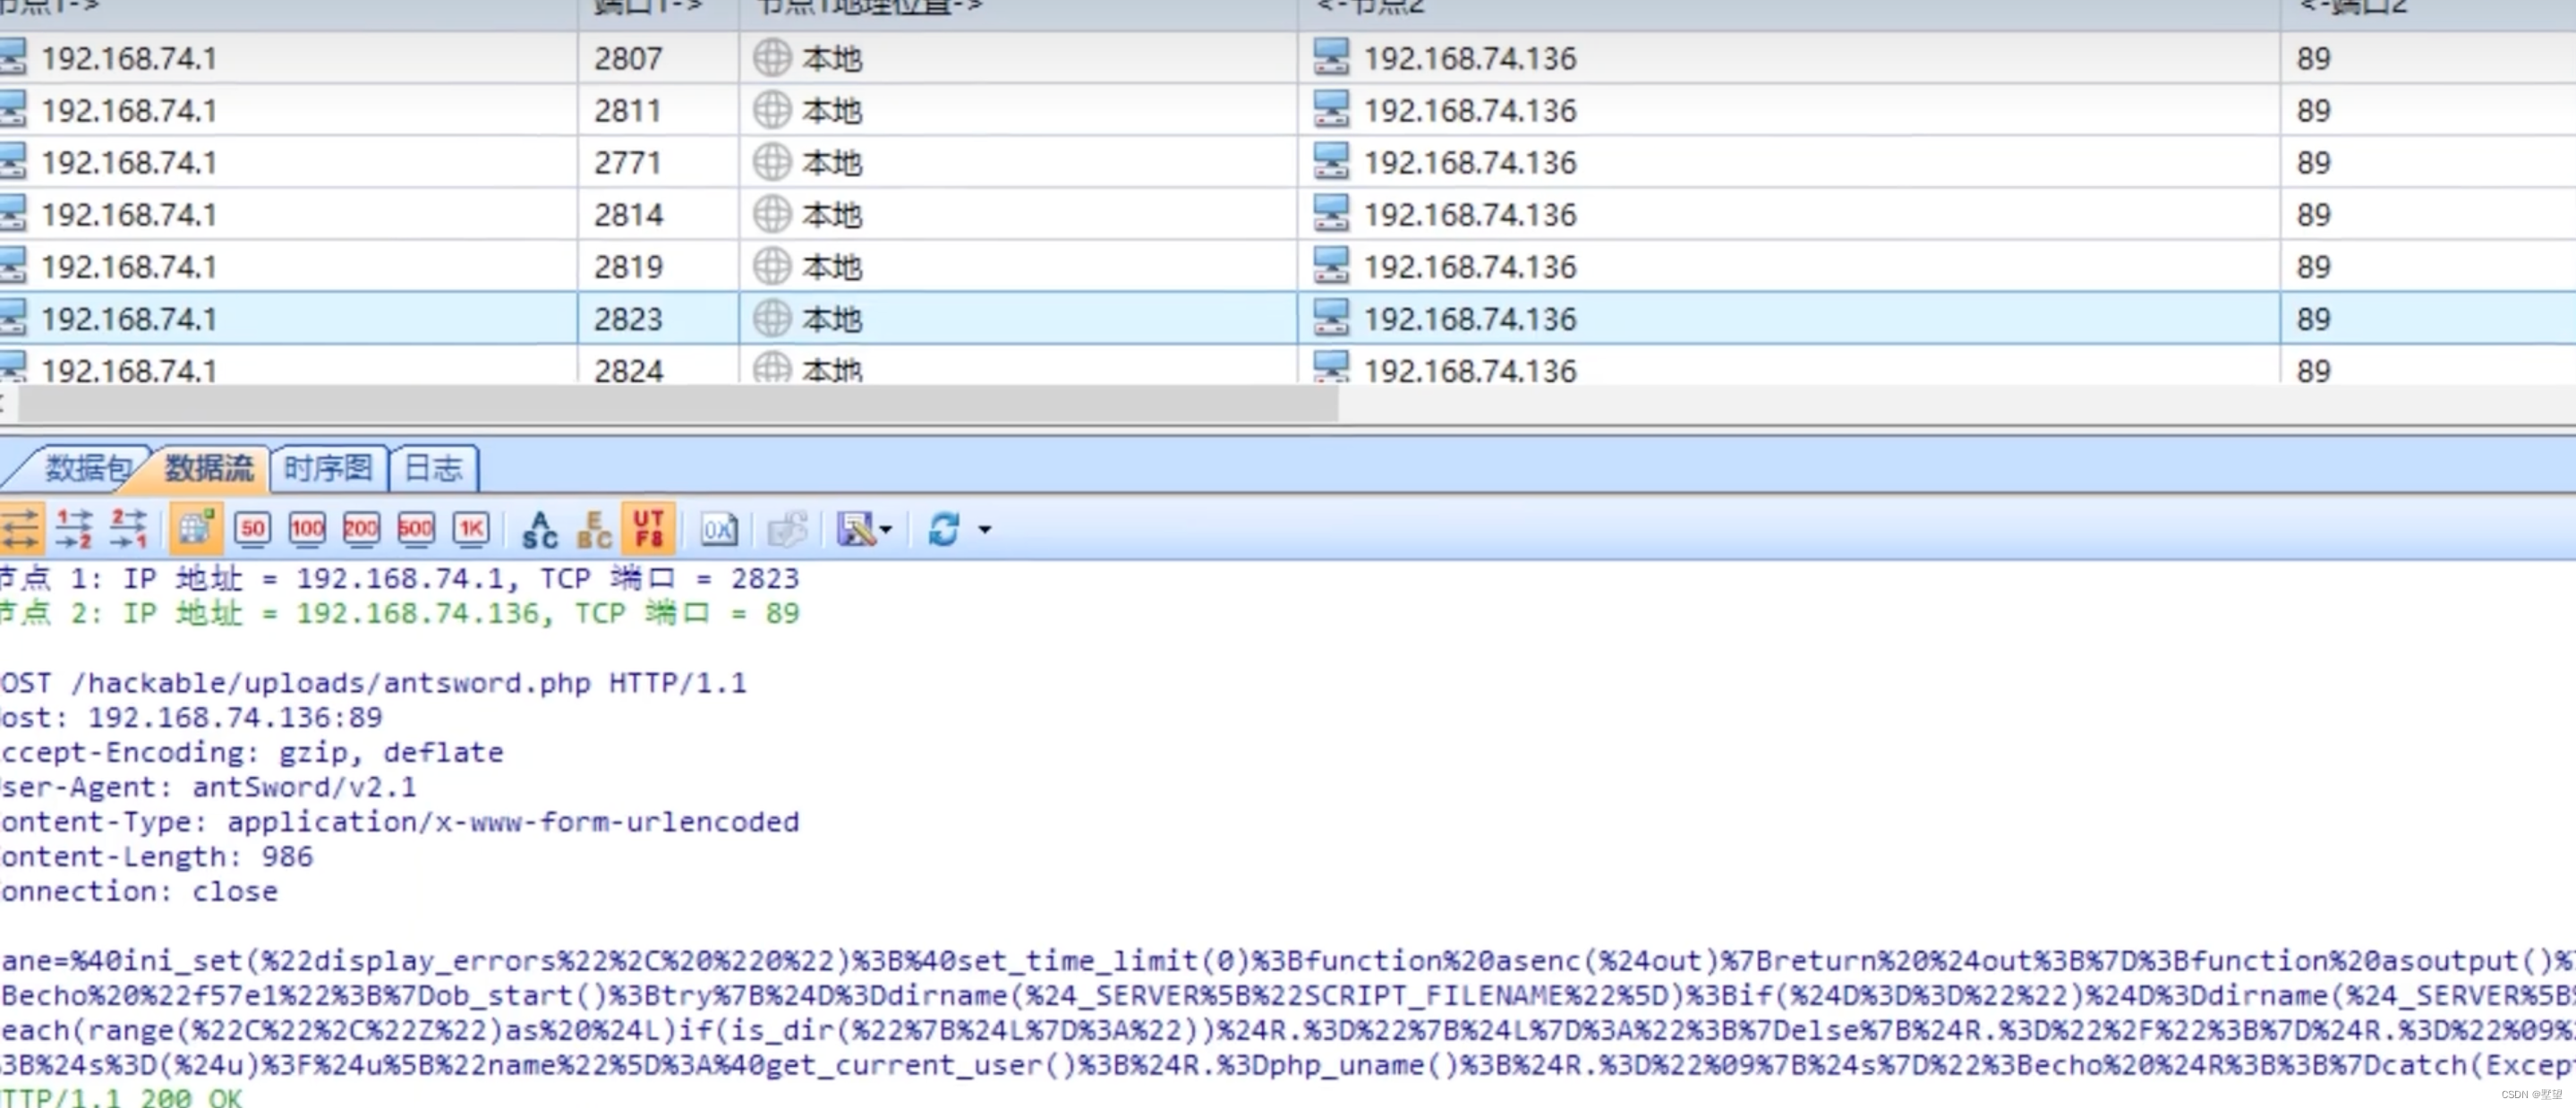Click the node 1 IP and TCP port line
The image size is (2576, 1108).
[400, 578]
